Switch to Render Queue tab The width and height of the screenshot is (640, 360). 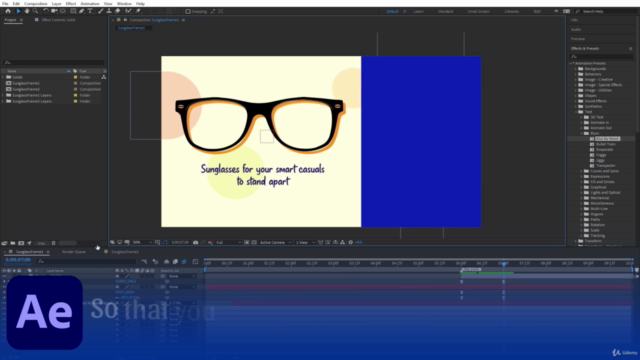point(74,252)
